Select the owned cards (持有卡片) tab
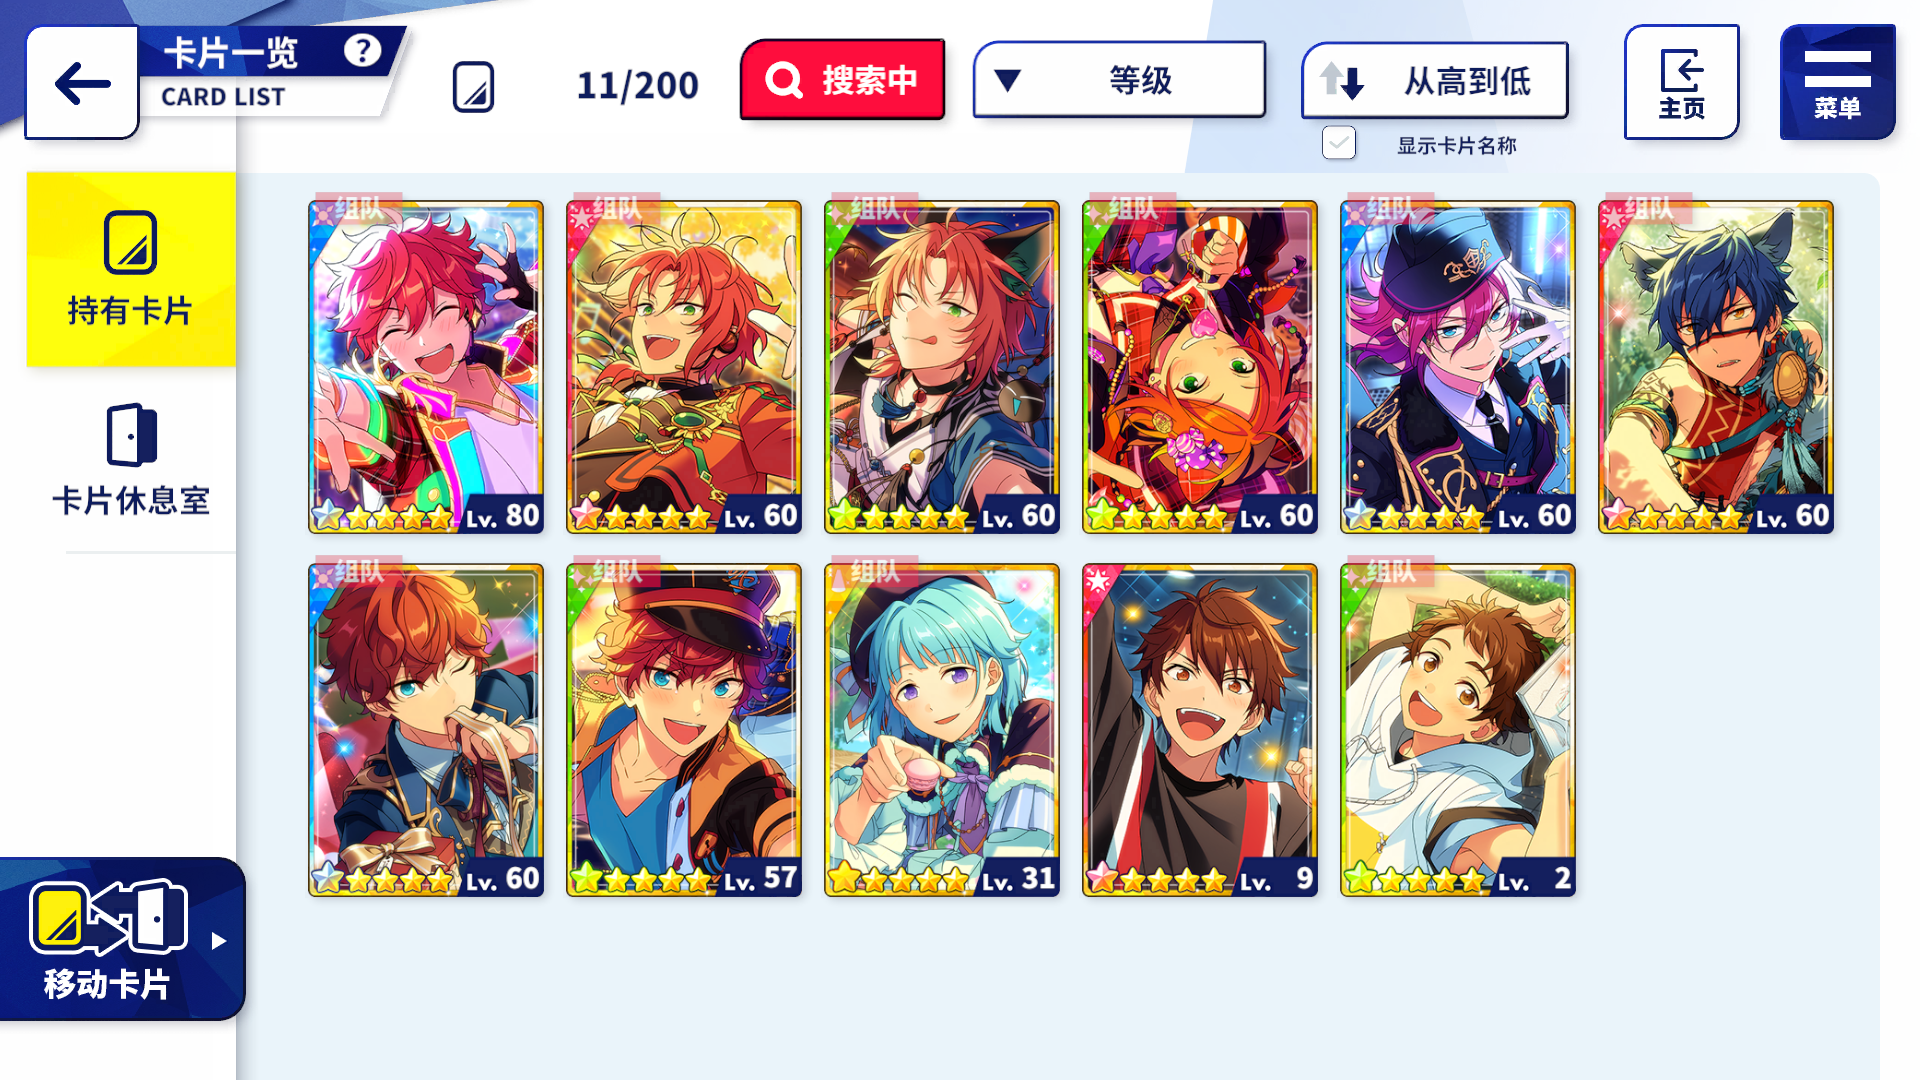Image resolution: width=1920 pixels, height=1080 pixels. [131, 270]
